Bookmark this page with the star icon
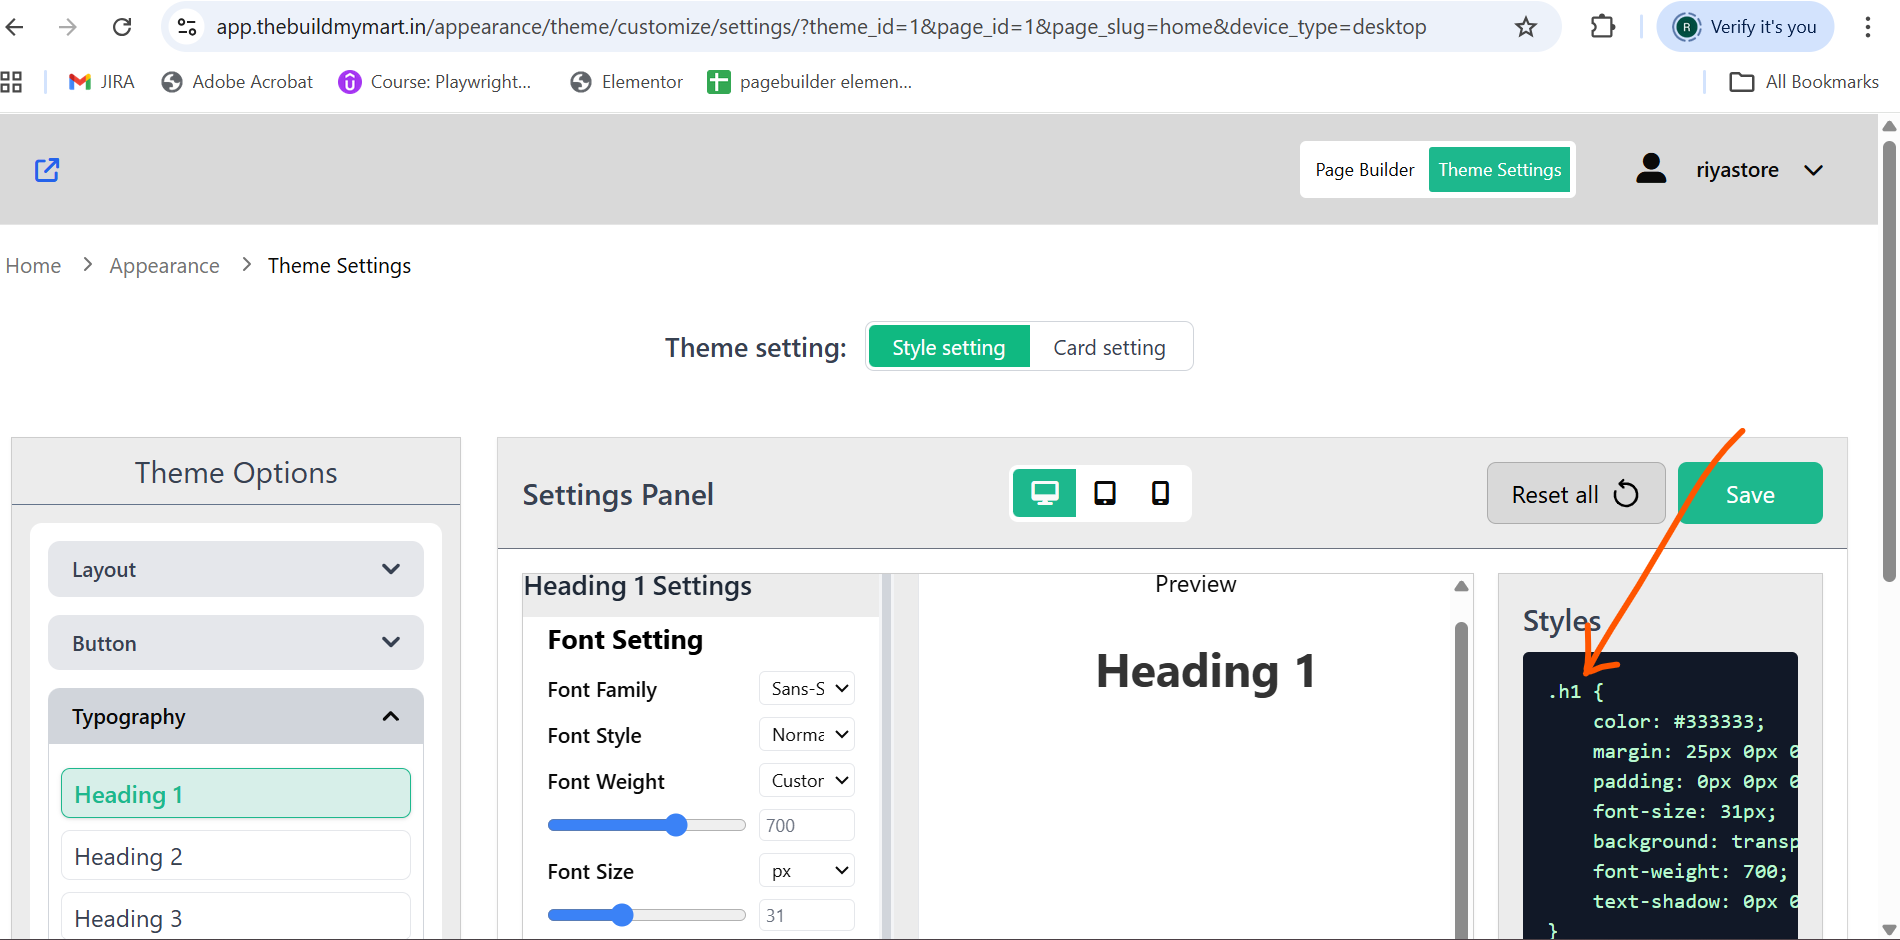The width and height of the screenshot is (1900, 940). [x=1525, y=27]
